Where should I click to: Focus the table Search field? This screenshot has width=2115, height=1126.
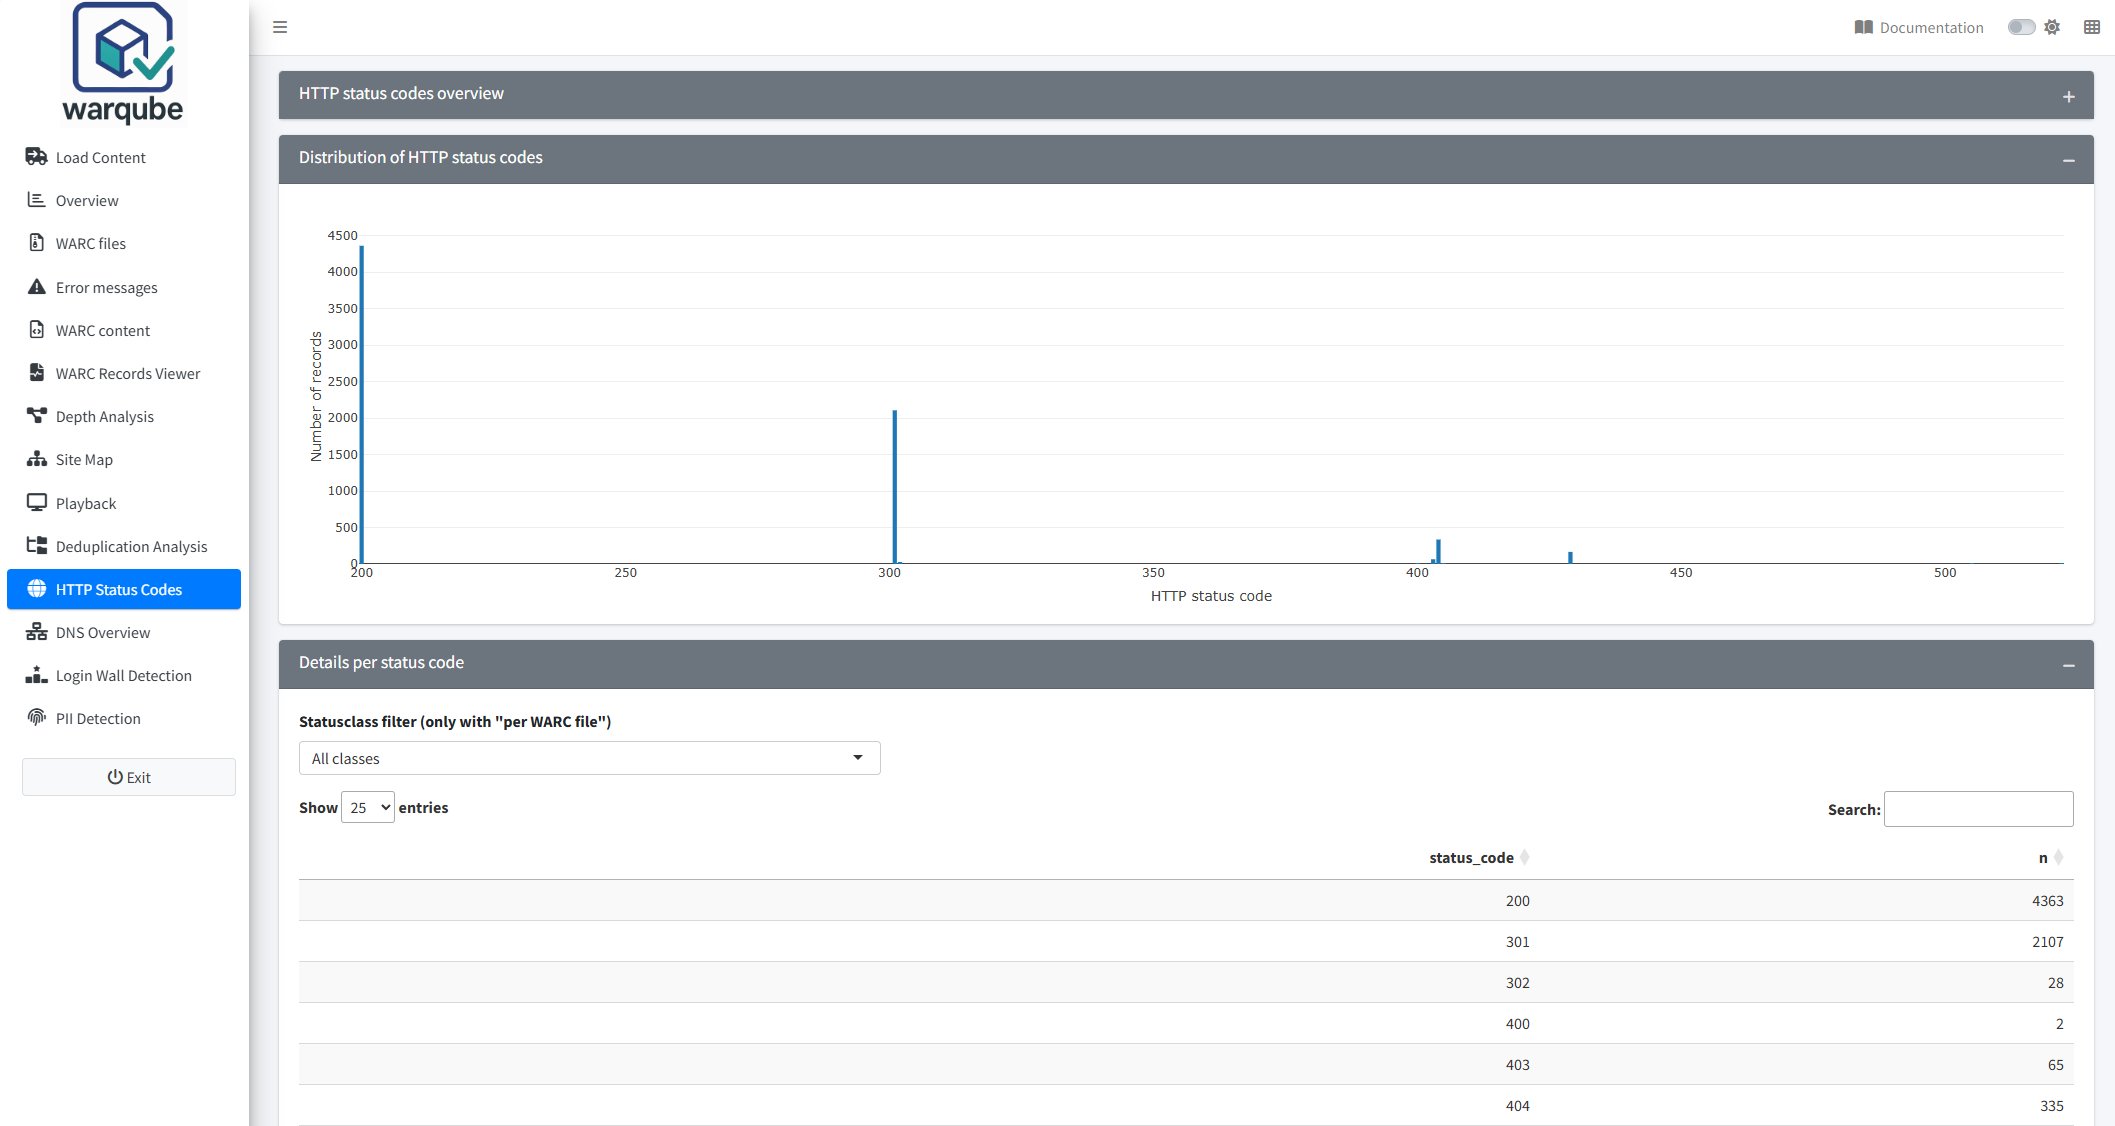coord(1978,809)
